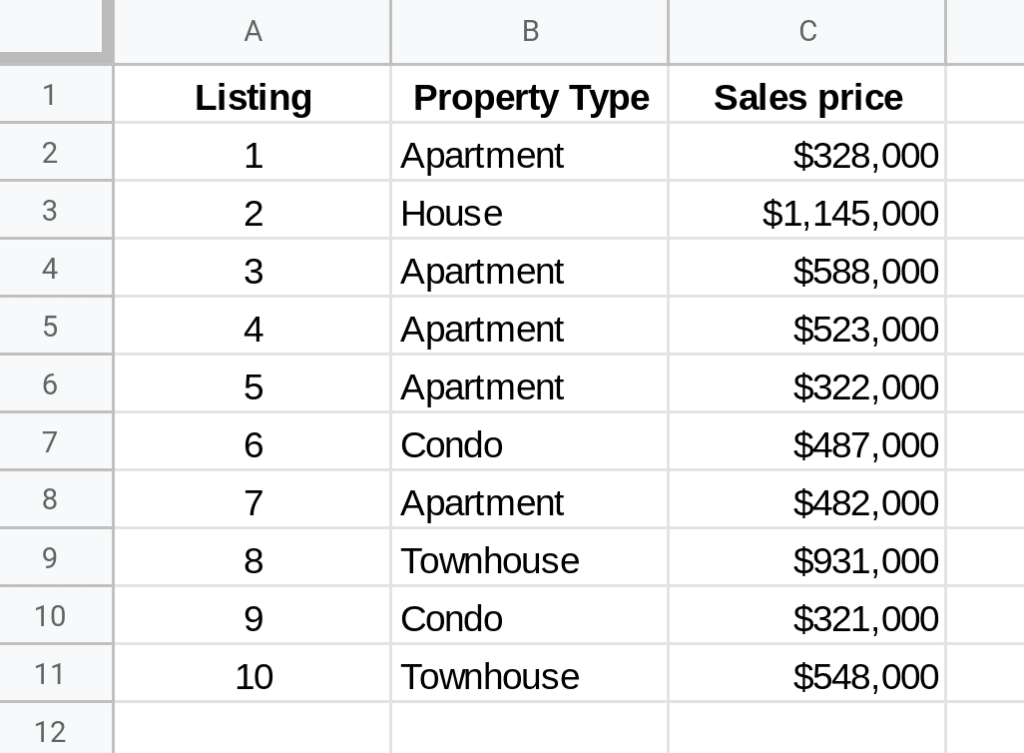Select the $328,000 cell
The width and height of the screenshot is (1024, 753).
click(807, 152)
